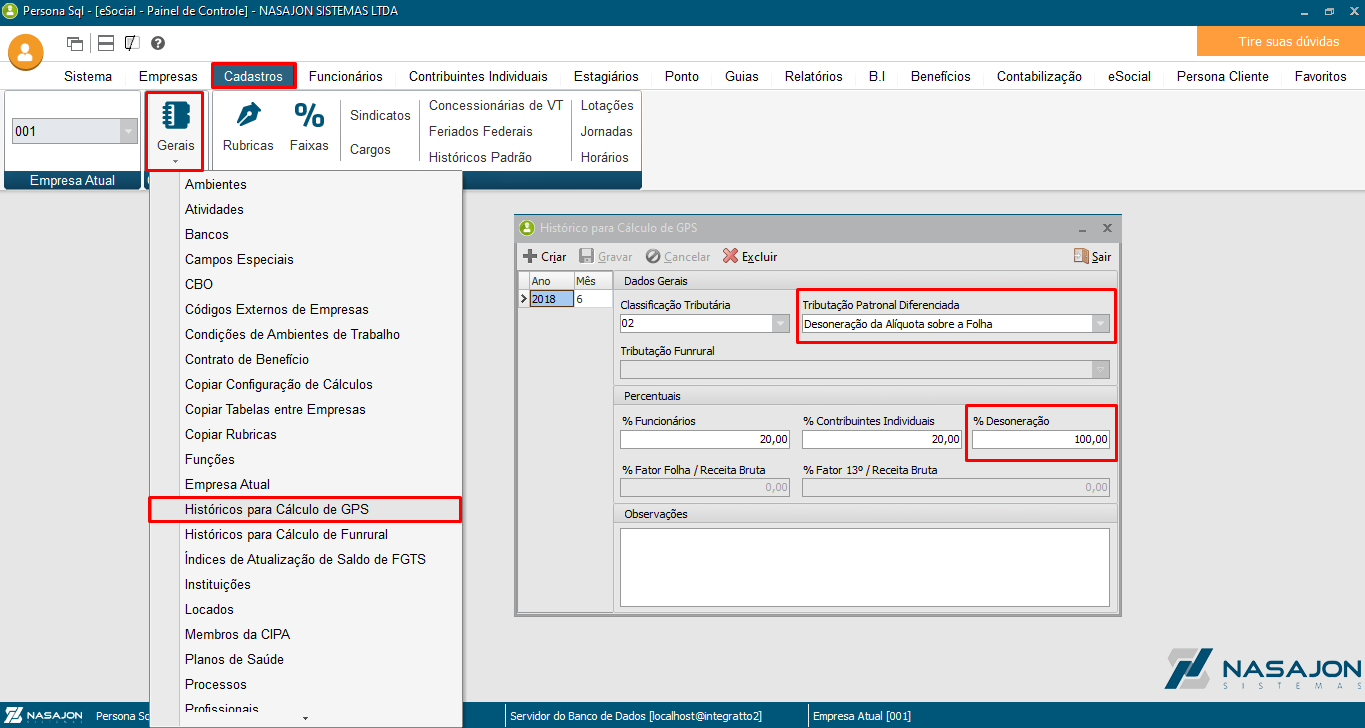Click the cascade windows icon
This screenshot has width=1365, height=728.
click(75, 43)
